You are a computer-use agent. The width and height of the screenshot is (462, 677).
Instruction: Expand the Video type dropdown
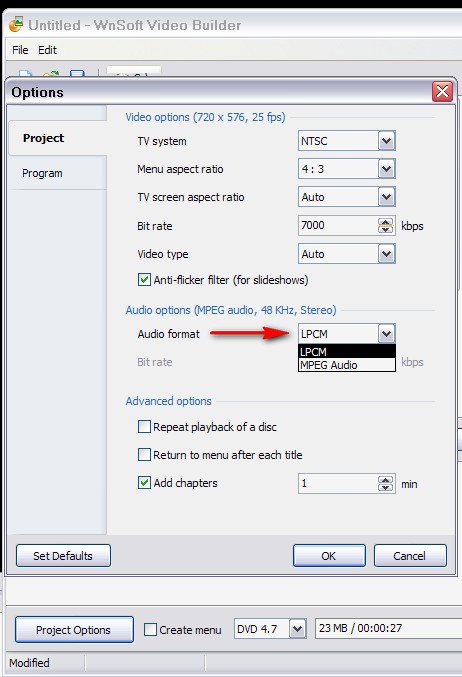(386, 254)
